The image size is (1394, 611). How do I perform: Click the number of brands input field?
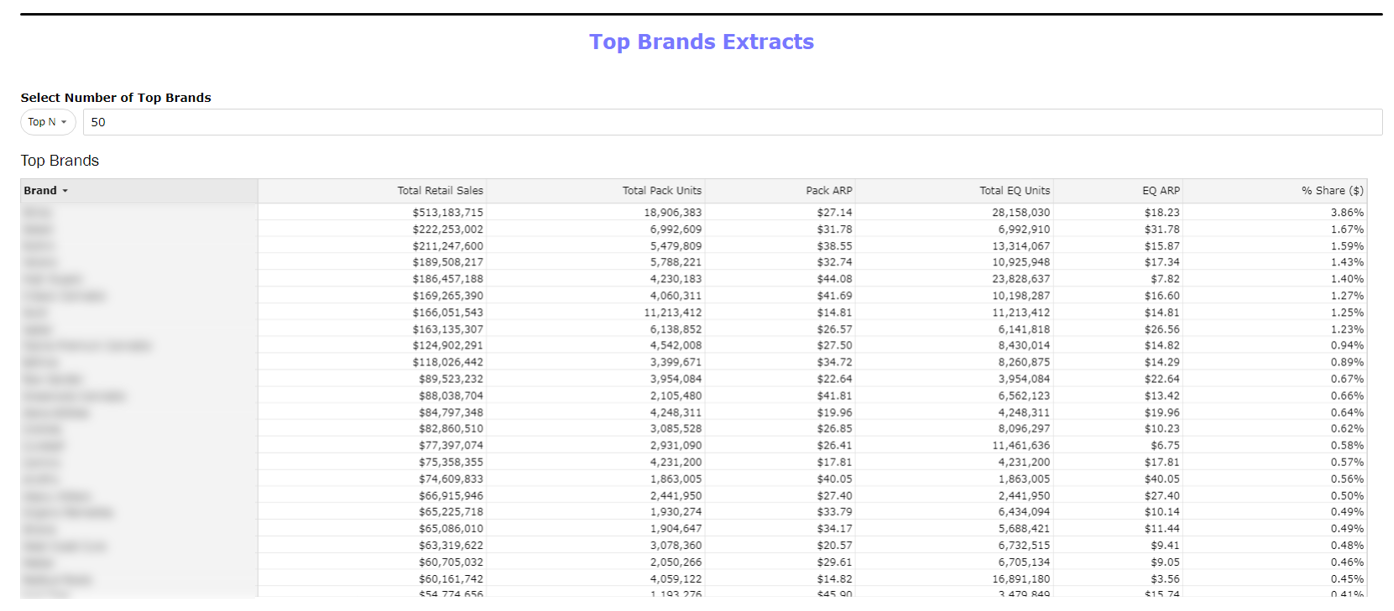pyautogui.click(x=730, y=122)
